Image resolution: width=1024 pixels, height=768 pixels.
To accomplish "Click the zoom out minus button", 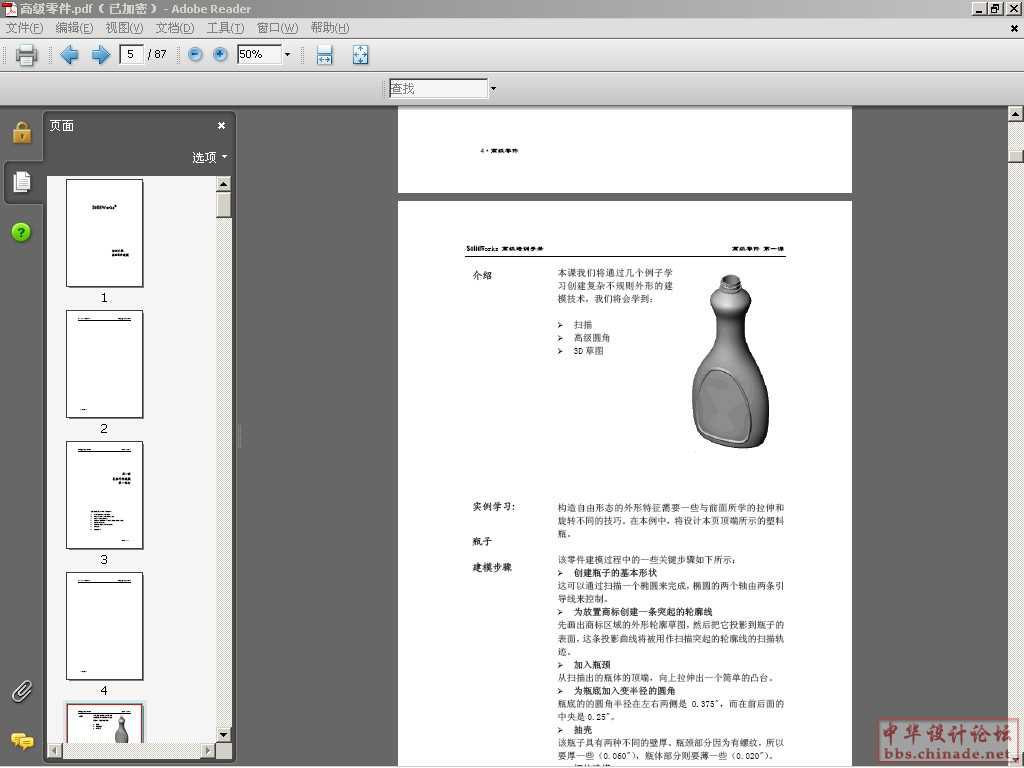I will coord(195,55).
